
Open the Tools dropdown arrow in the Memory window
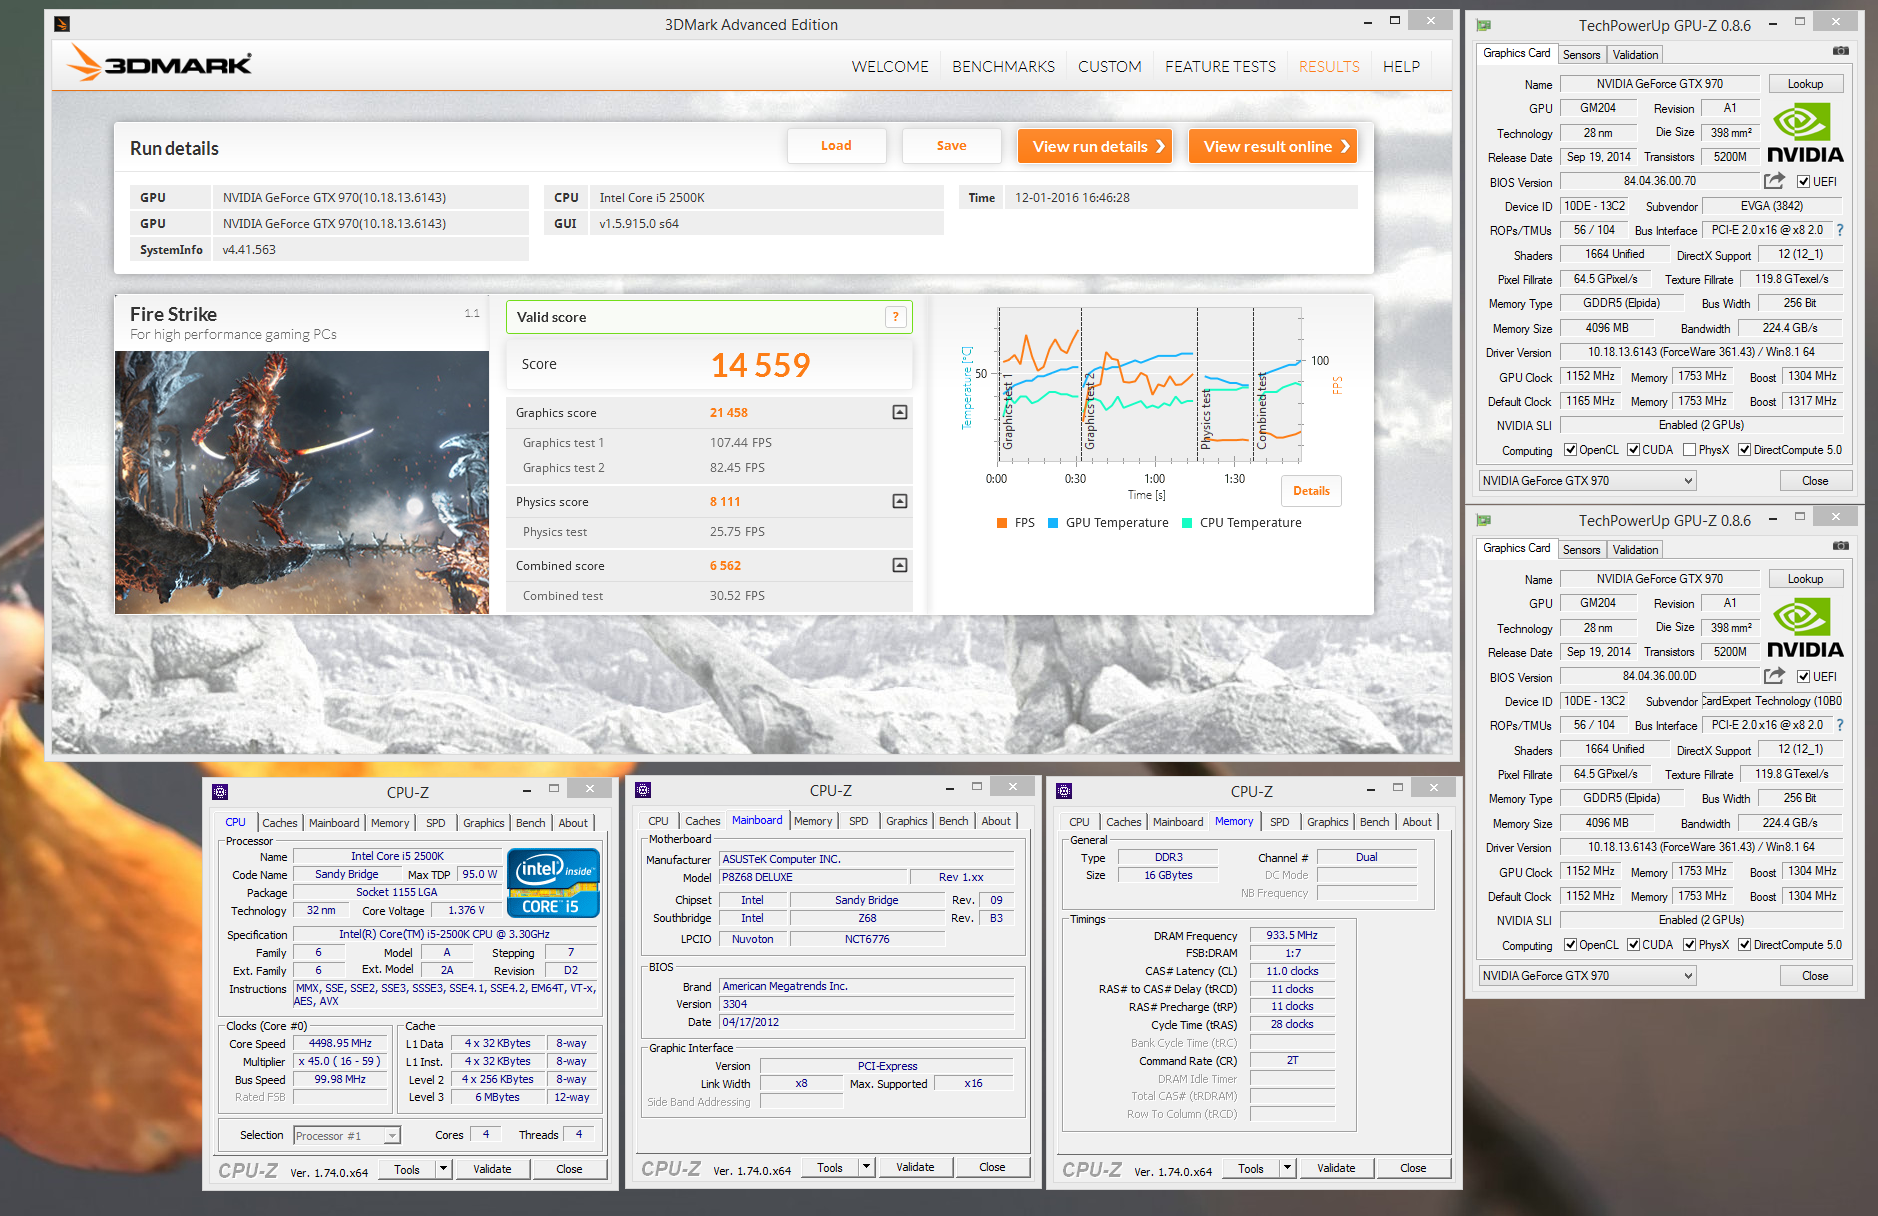[x=1288, y=1168]
